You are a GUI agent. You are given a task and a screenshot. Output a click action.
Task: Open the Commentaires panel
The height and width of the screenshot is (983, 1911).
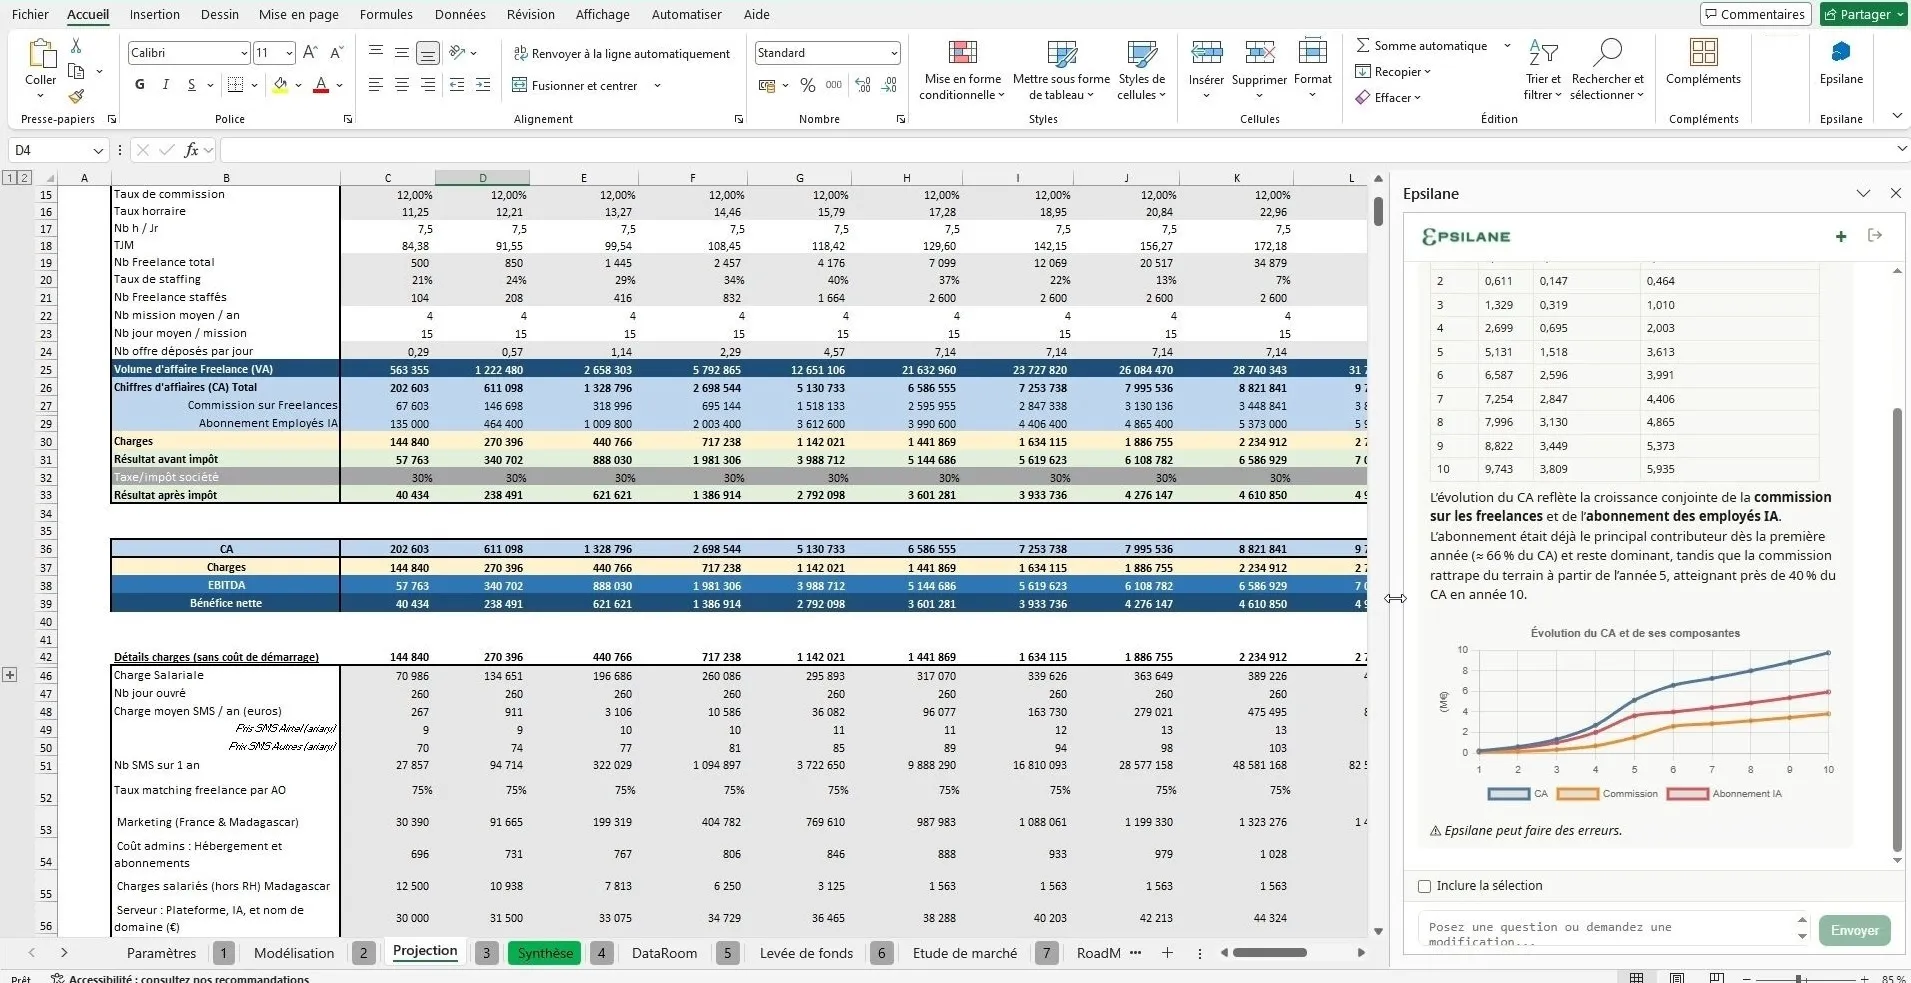tap(1753, 13)
